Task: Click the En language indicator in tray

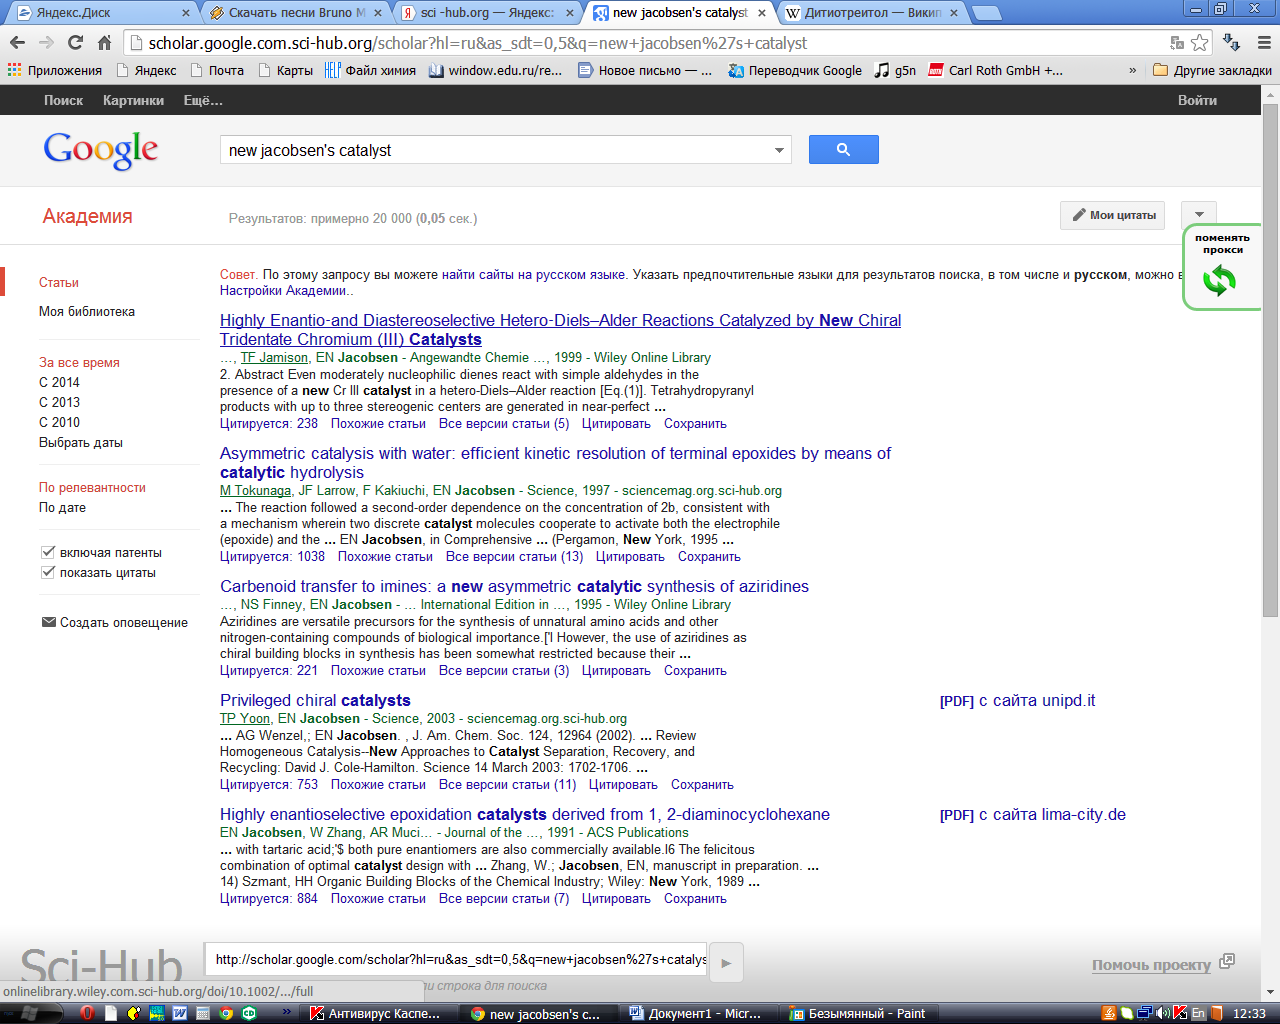Action: pyautogui.click(x=1198, y=1013)
